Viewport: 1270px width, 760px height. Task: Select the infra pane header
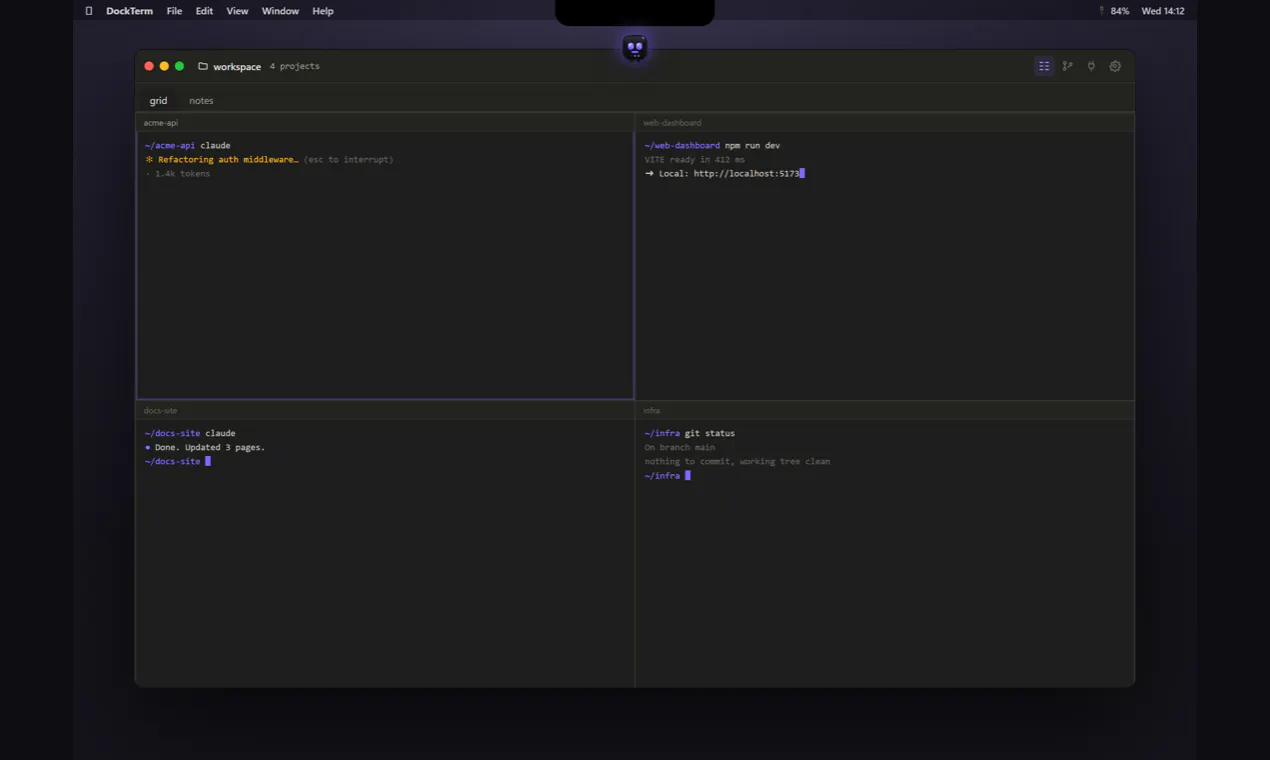click(885, 411)
